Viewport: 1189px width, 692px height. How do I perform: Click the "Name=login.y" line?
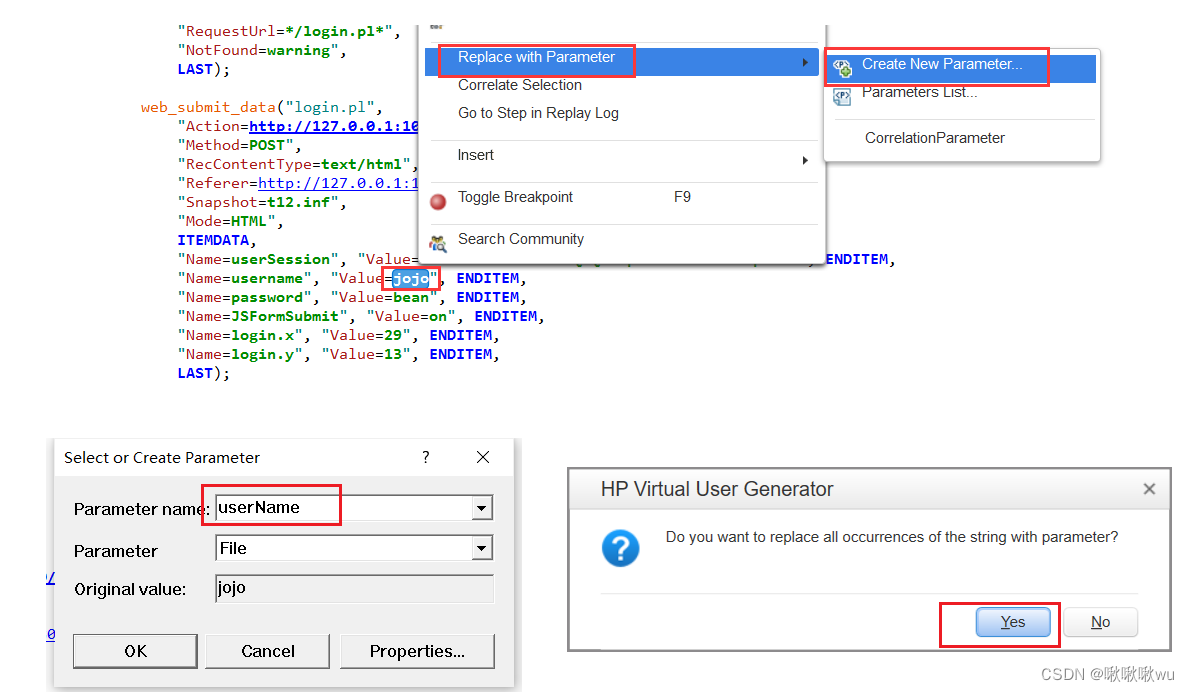coord(337,355)
